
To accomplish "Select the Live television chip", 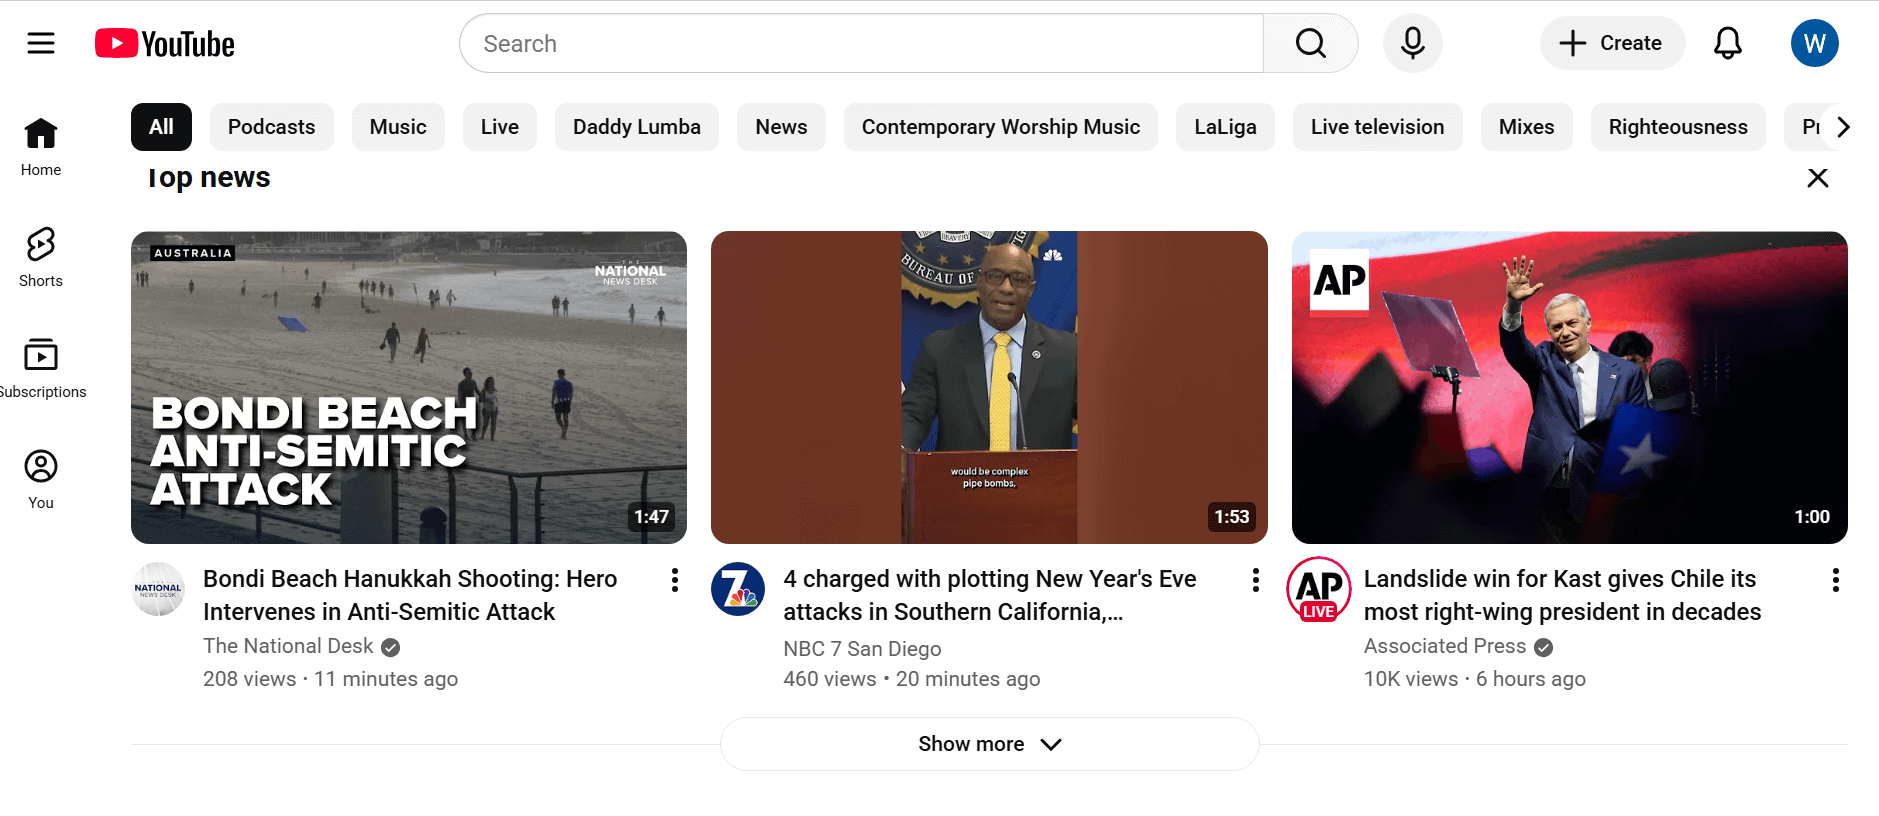I will coord(1377,127).
